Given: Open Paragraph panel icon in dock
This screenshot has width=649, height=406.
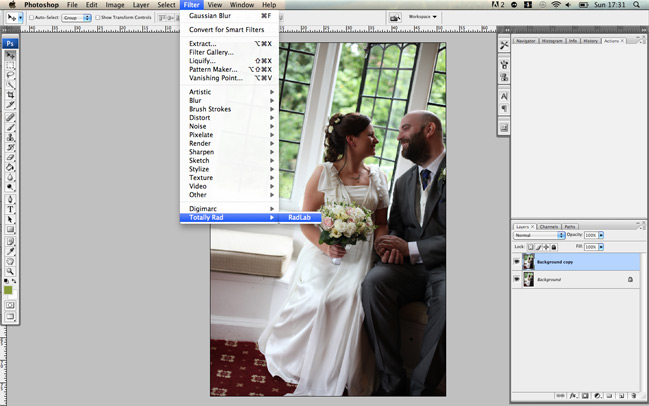Looking at the screenshot, I should click(504, 108).
